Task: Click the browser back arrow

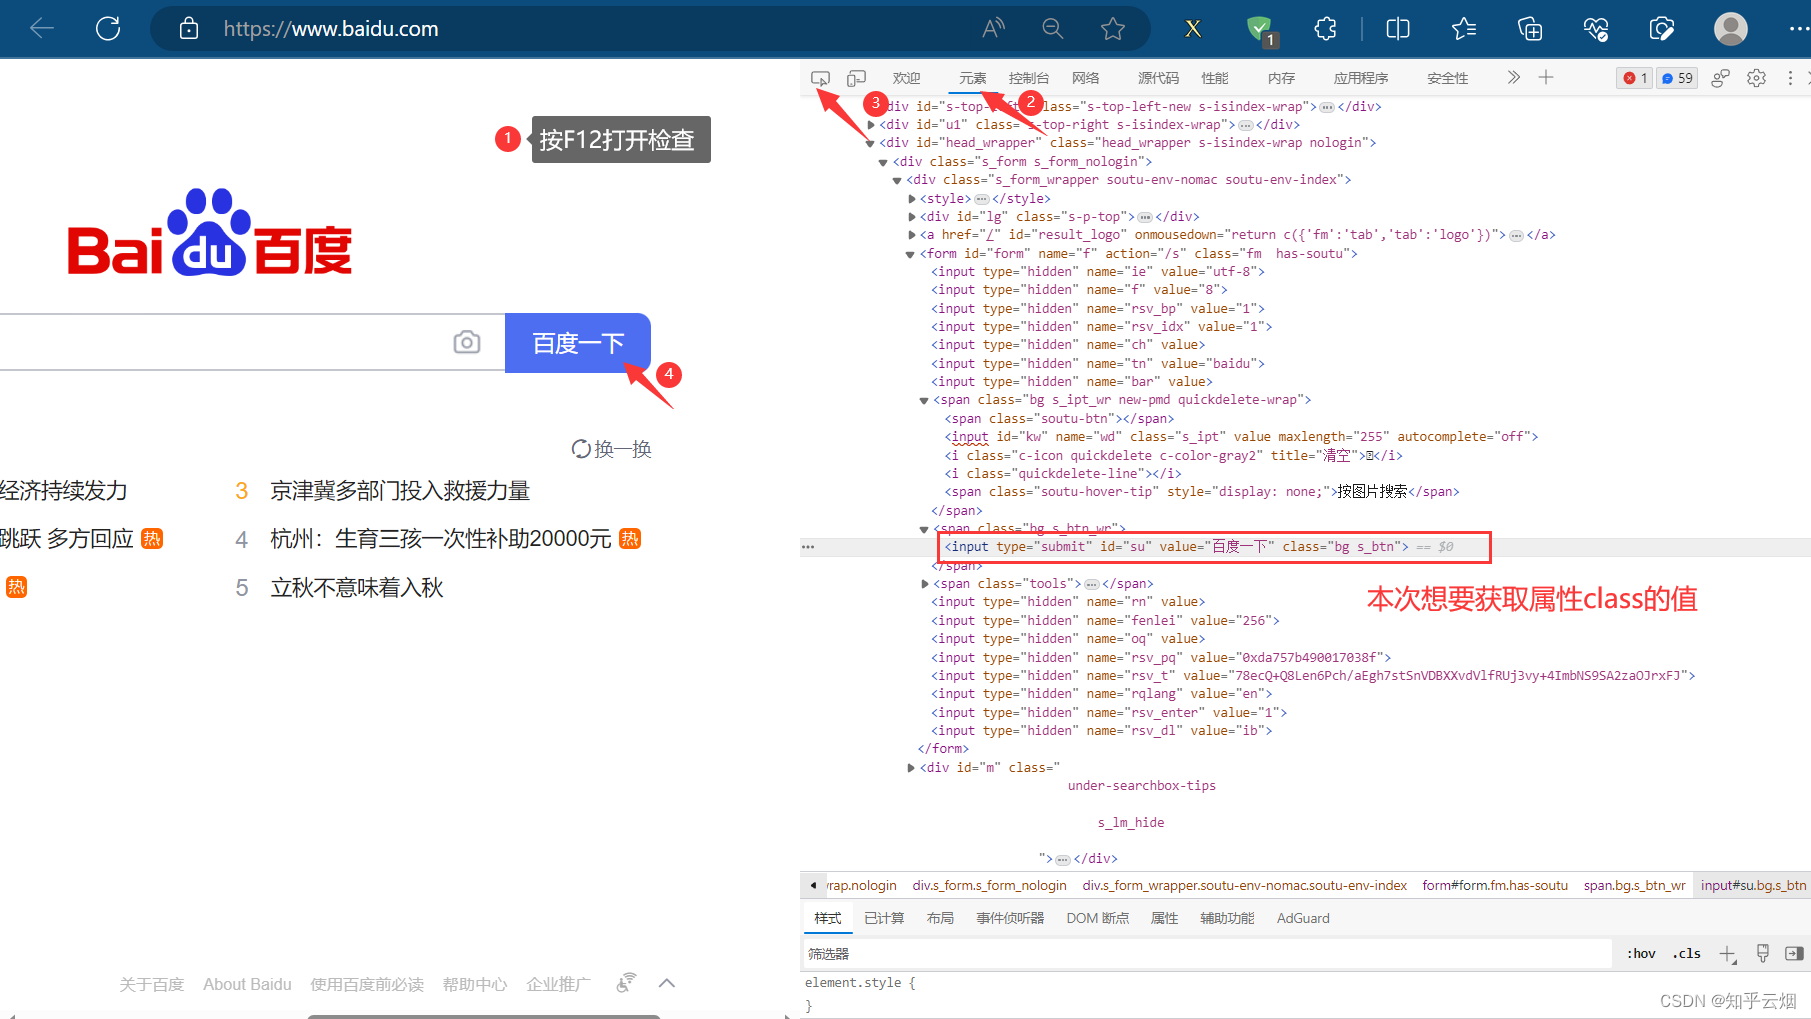Action: point(42,29)
